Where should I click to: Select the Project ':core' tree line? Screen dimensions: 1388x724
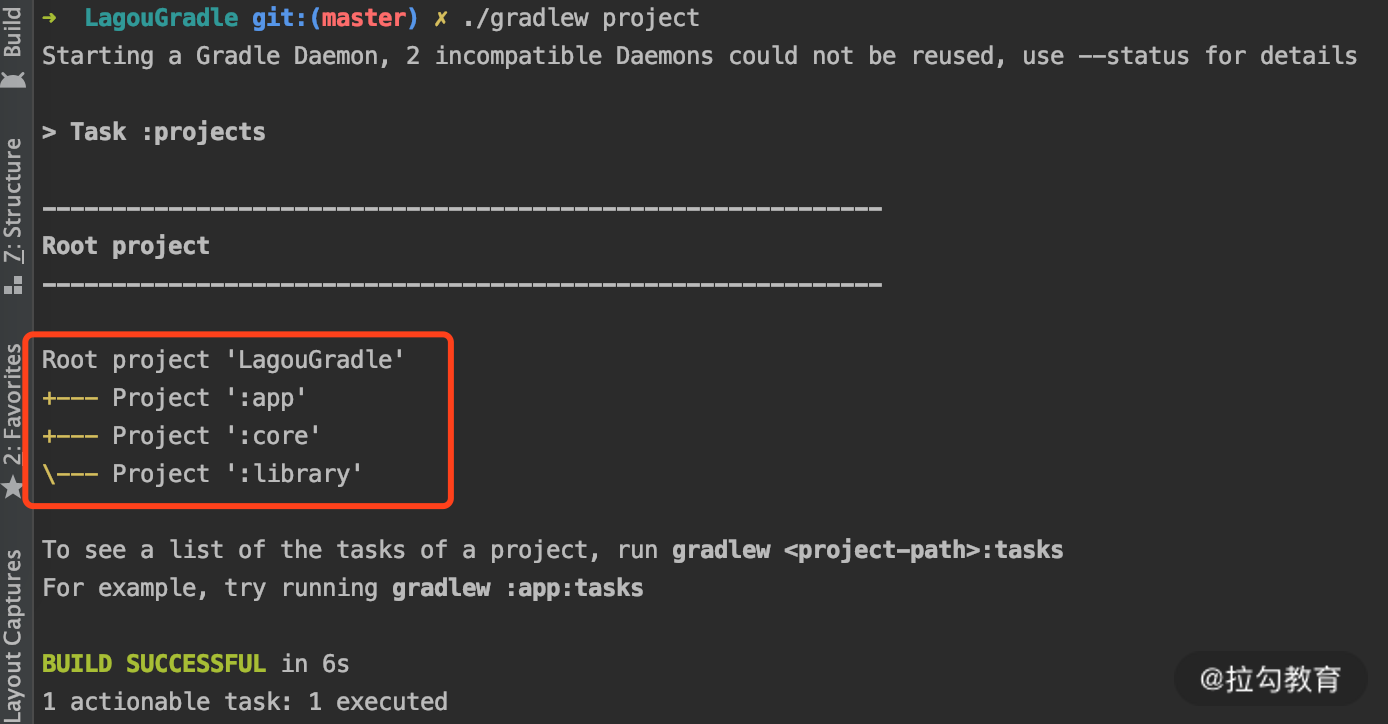[181, 436]
